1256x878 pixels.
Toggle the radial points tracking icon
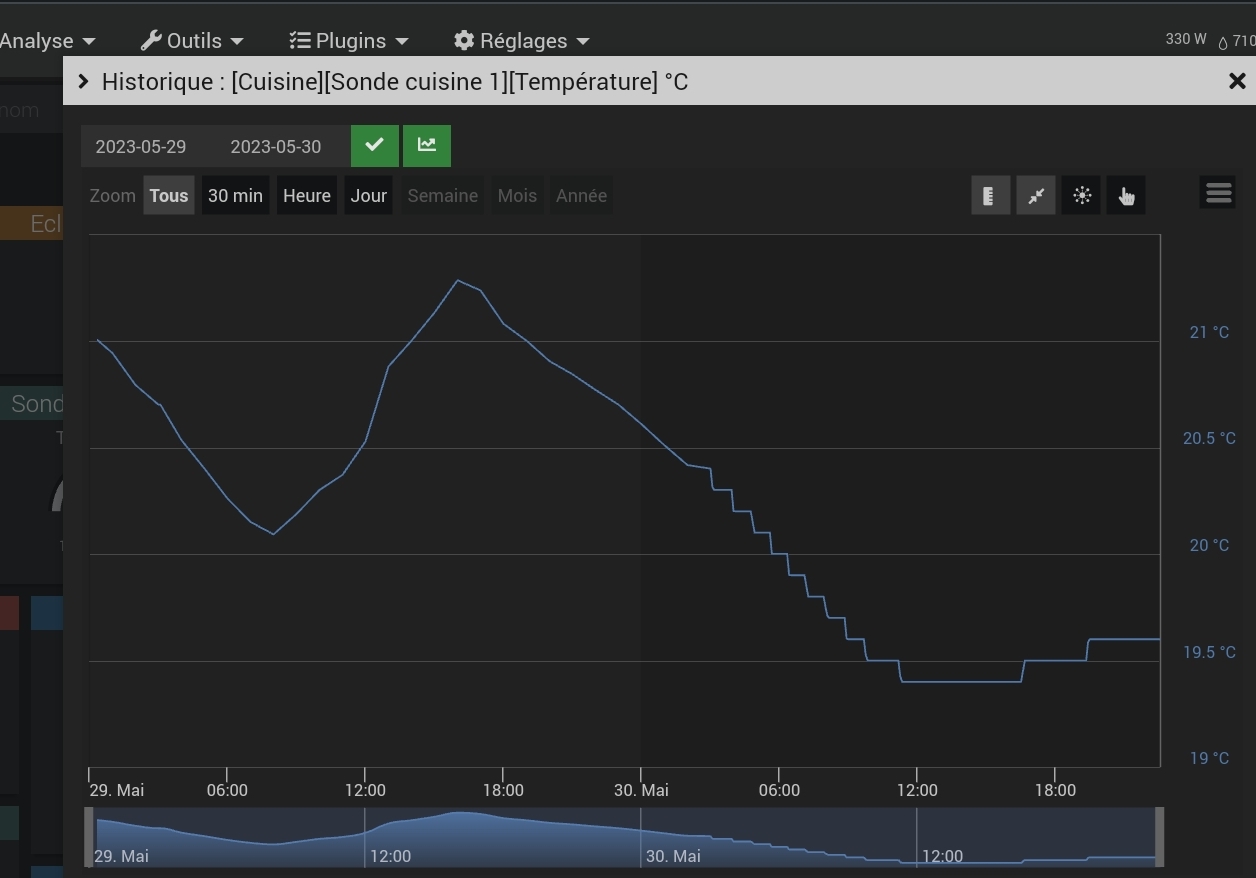pyautogui.click(x=1082, y=196)
